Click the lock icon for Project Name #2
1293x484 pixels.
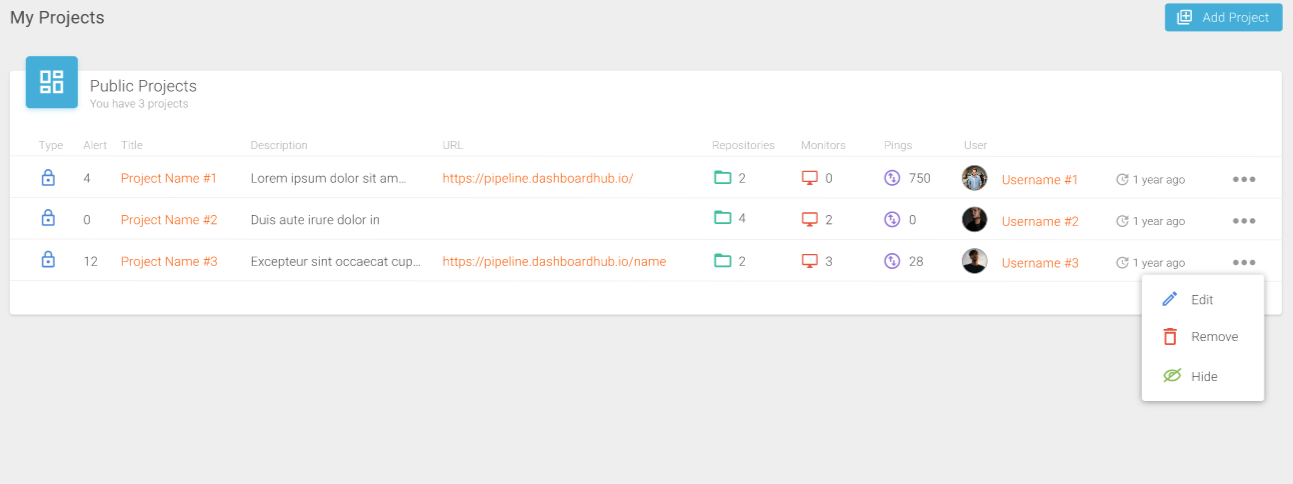[47, 219]
